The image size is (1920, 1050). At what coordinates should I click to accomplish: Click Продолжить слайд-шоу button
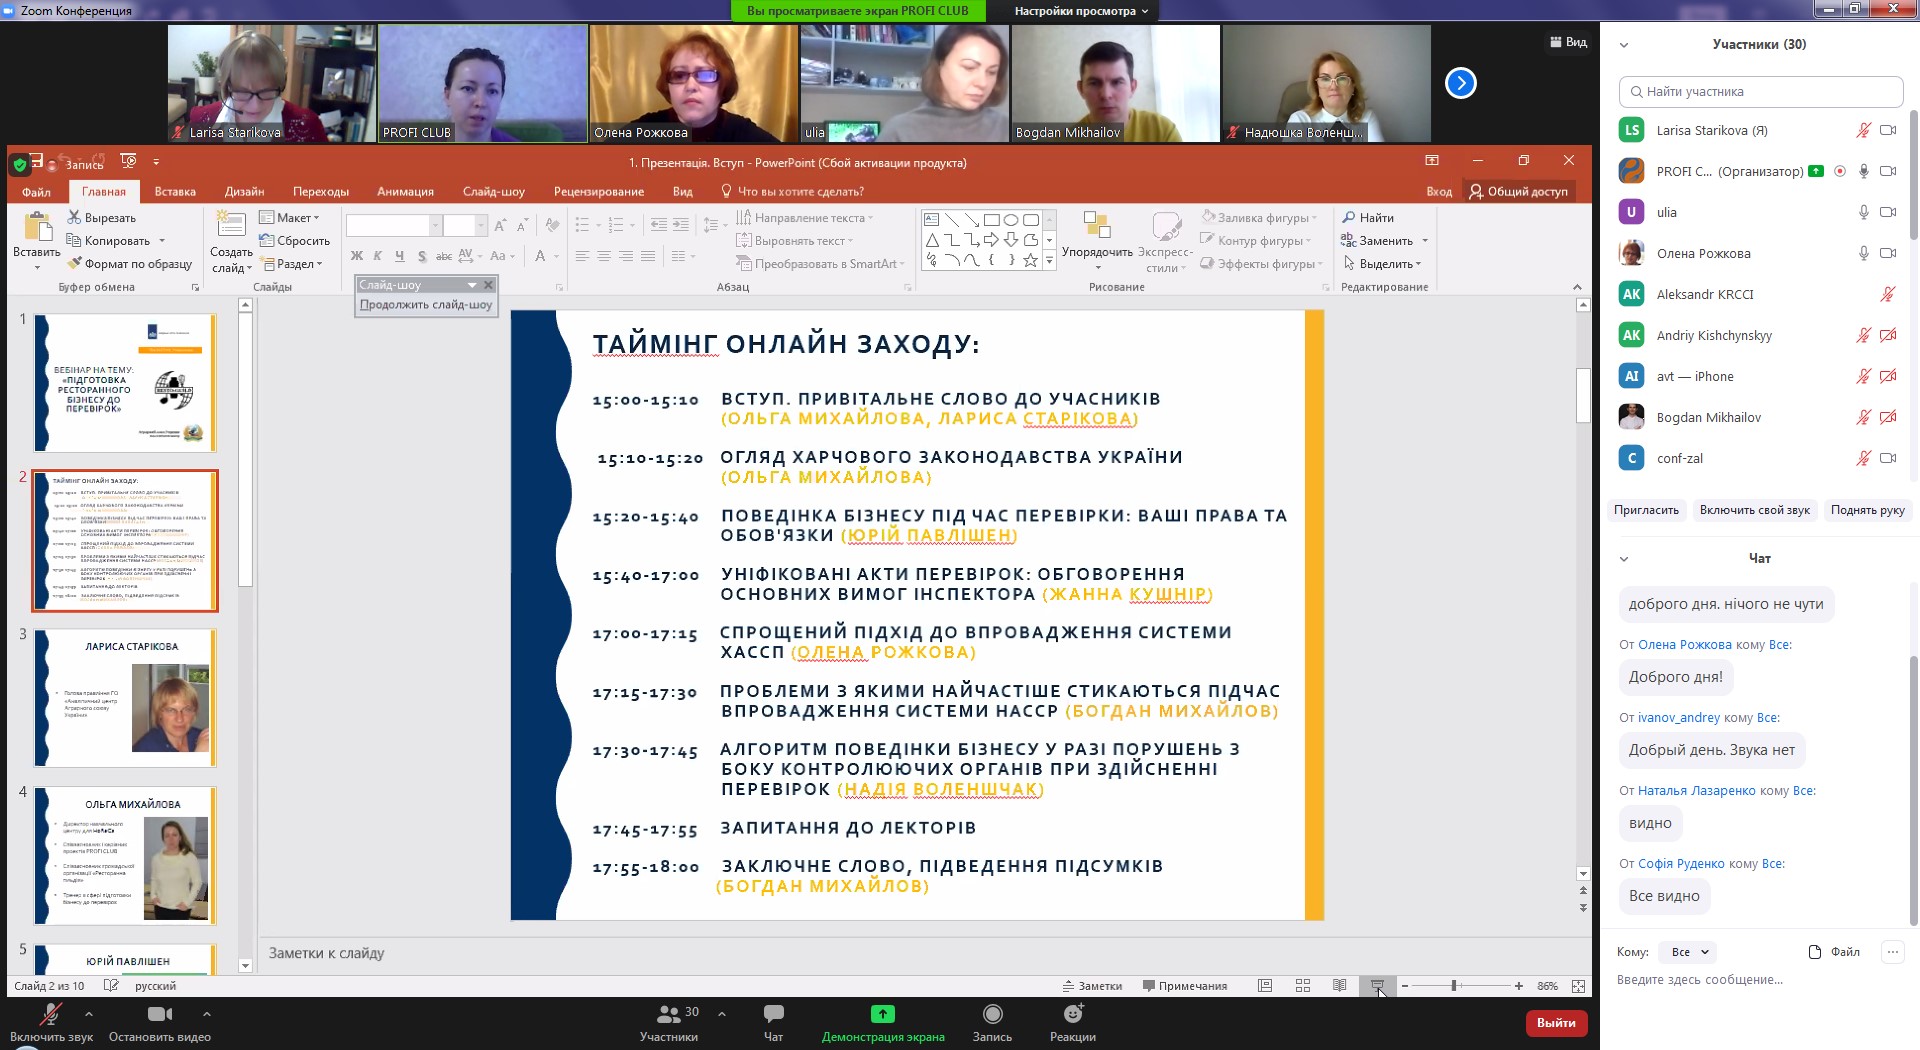click(x=426, y=305)
